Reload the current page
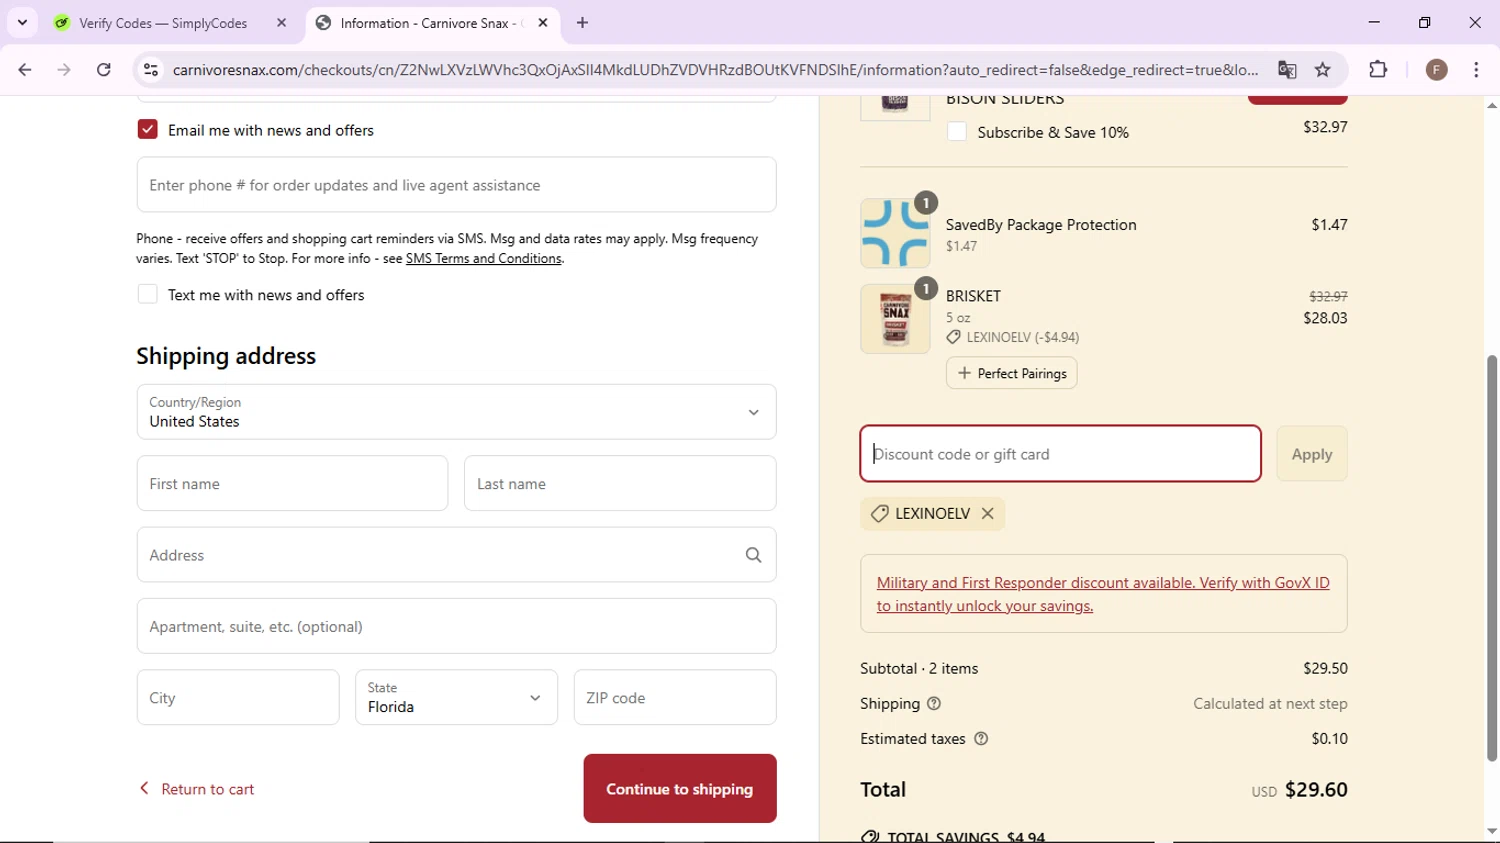1500x843 pixels. point(104,70)
